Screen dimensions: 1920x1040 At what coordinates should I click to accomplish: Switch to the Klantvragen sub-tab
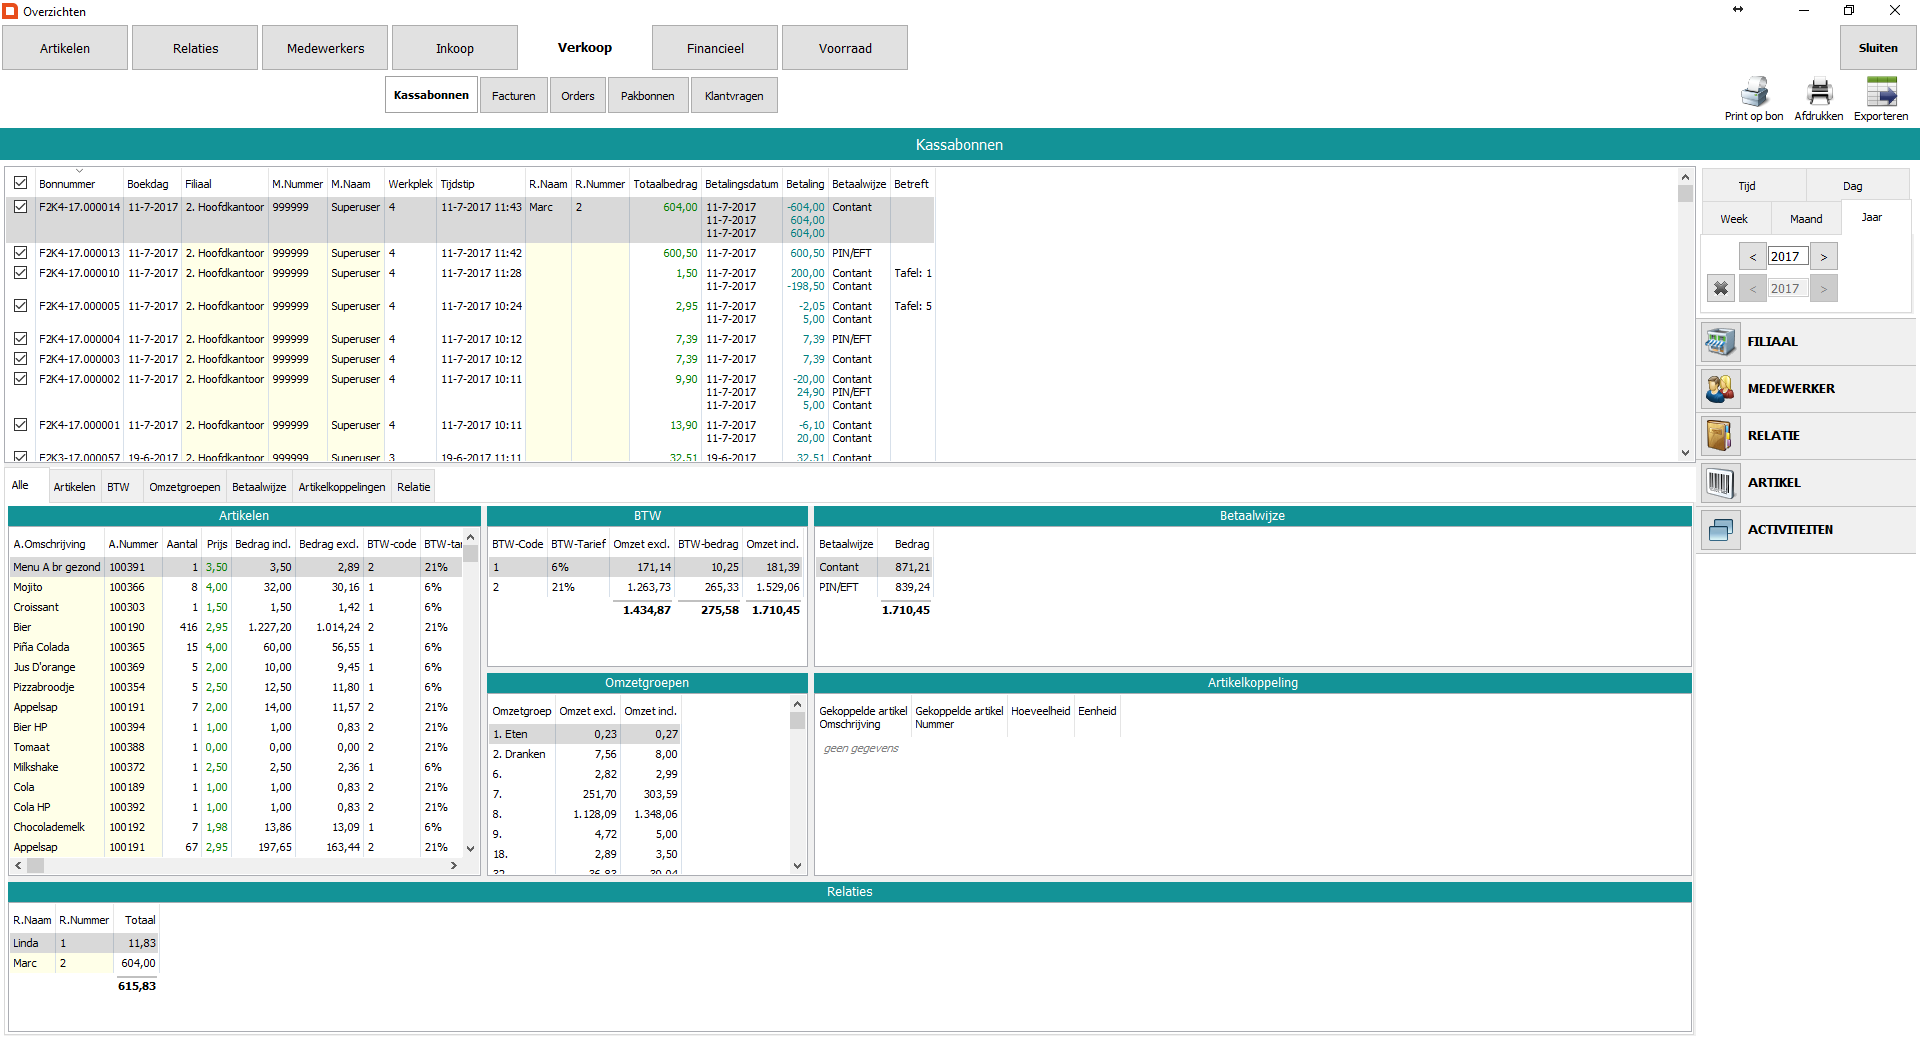click(734, 96)
